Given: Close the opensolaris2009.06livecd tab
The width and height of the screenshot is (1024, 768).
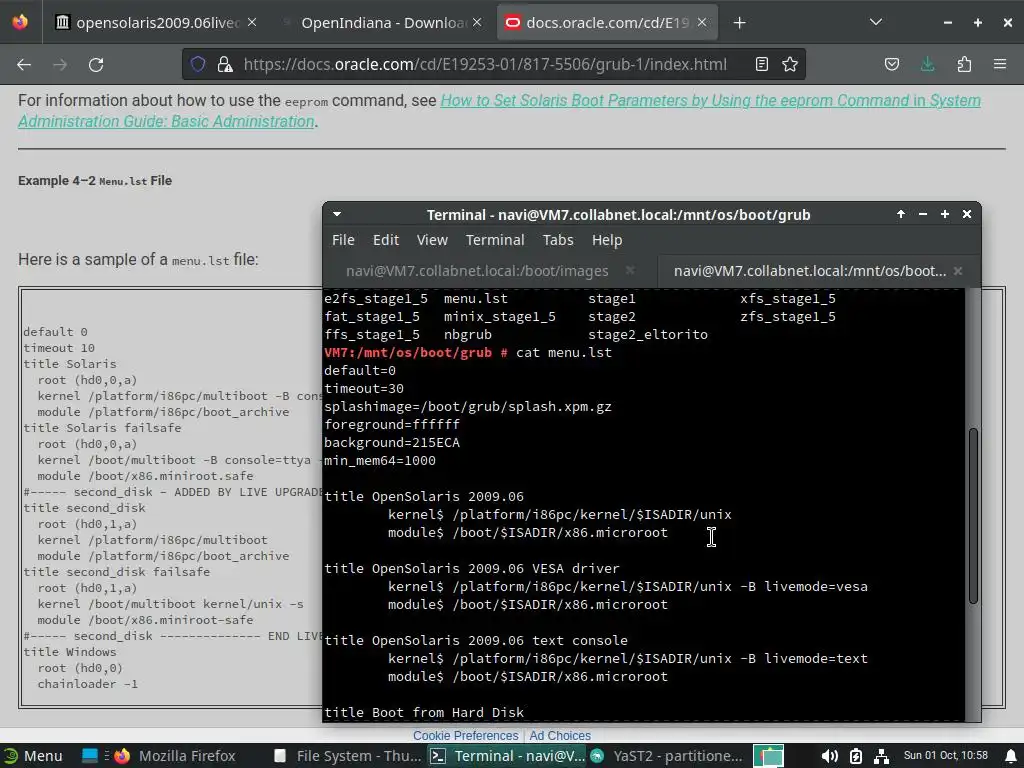Looking at the screenshot, I should click(x=252, y=22).
